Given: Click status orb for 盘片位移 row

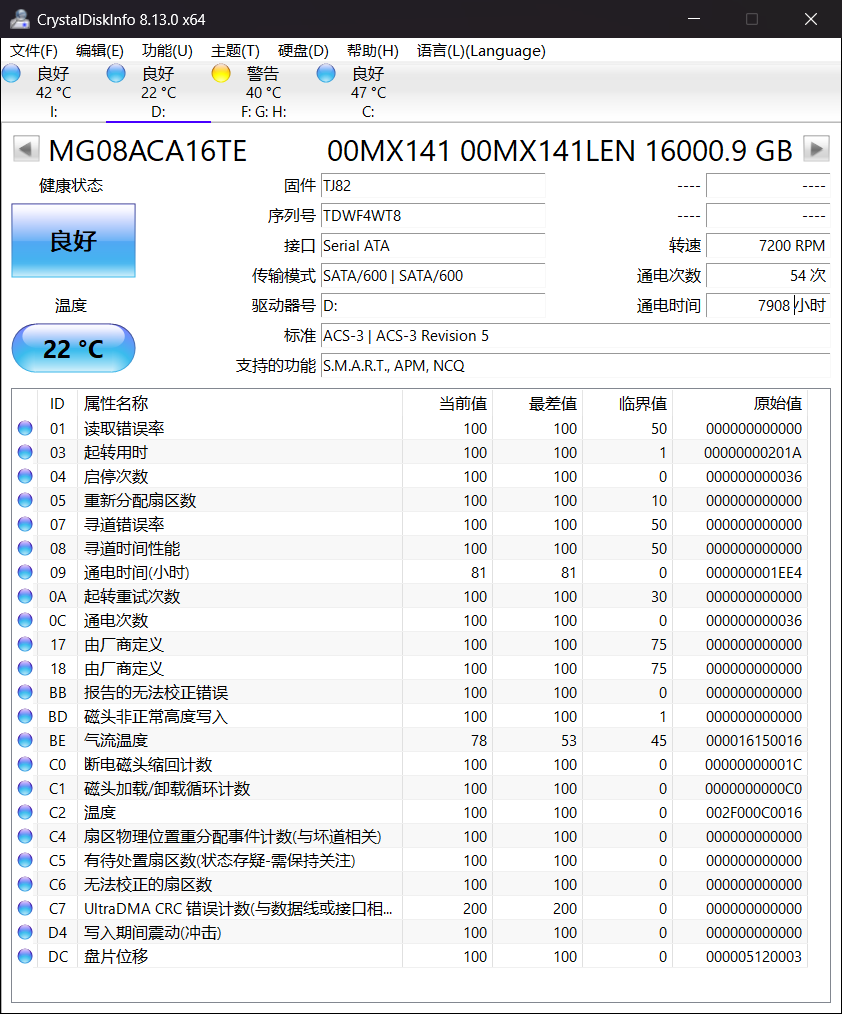Looking at the screenshot, I should tap(25, 957).
